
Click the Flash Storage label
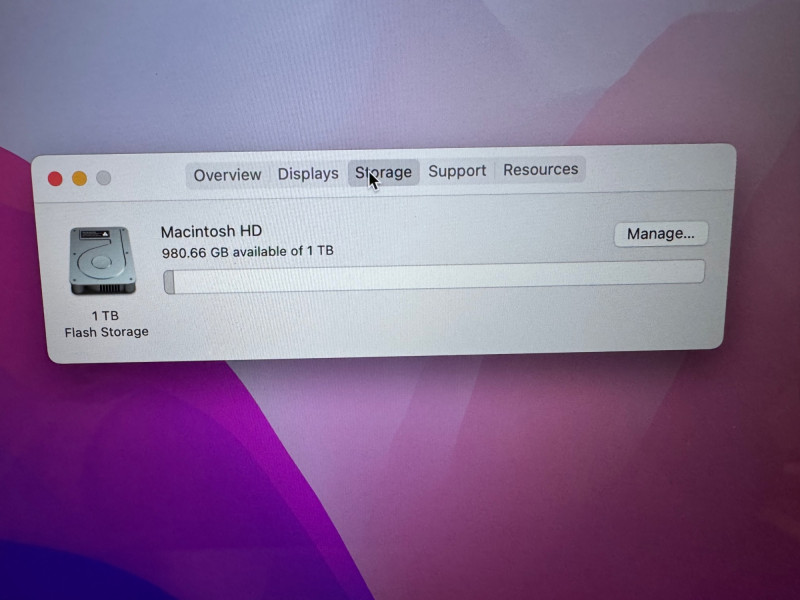(106, 332)
